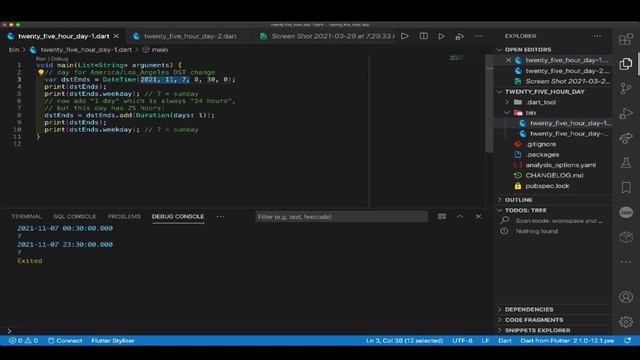Open the package box icon in activity bar
640x360 pixels.
pyautogui.click(x=625, y=237)
